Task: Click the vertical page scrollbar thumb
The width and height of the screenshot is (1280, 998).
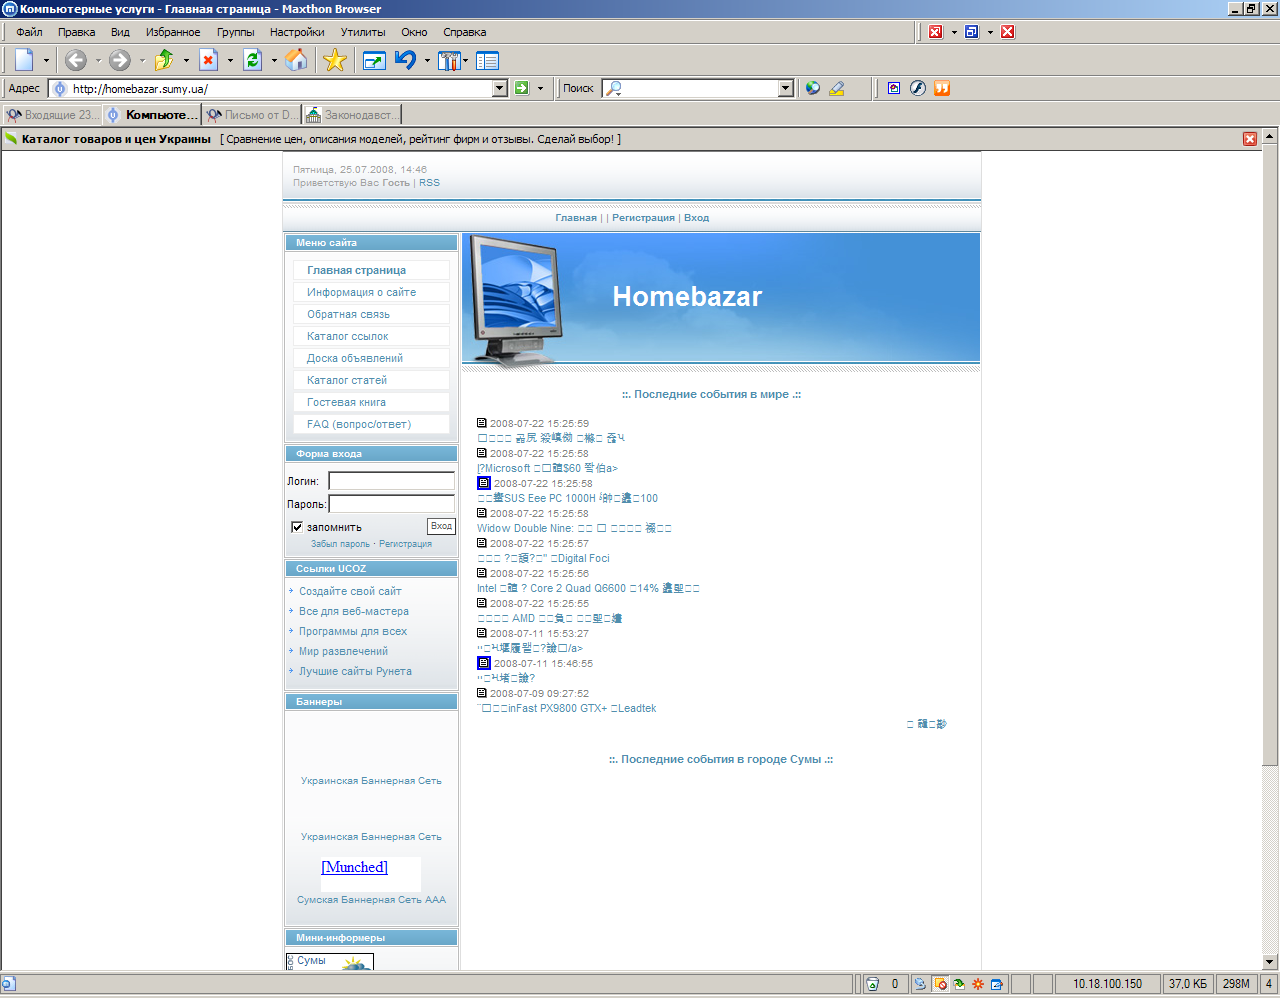Action: tap(1270, 450)
